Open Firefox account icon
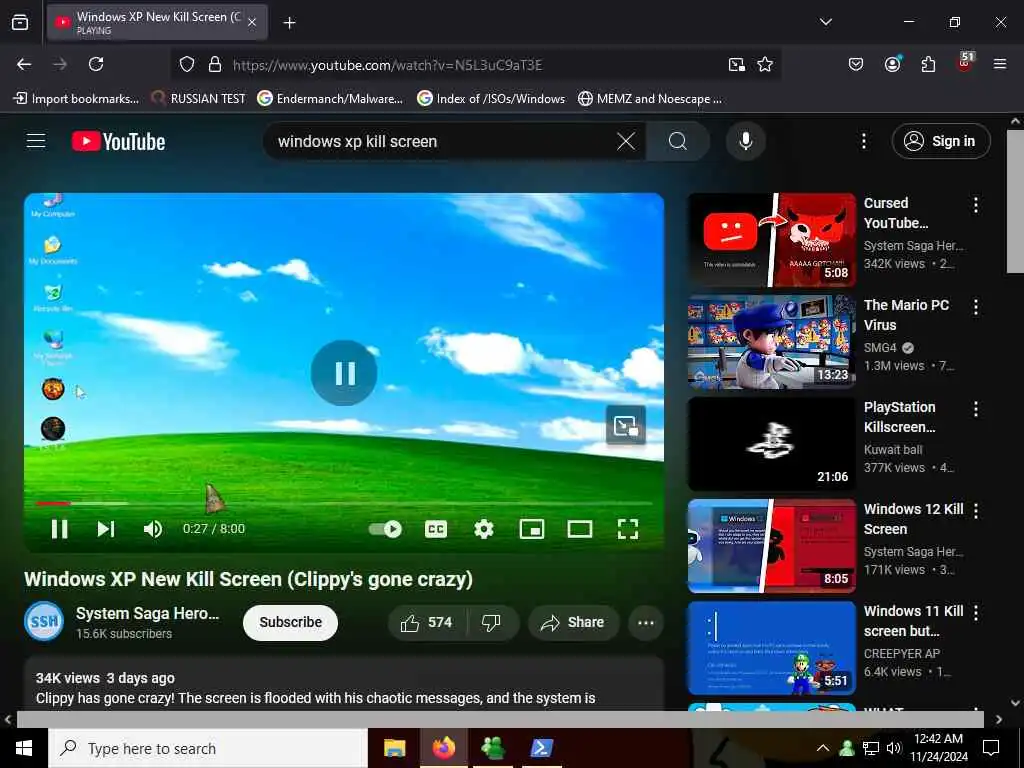This screenshot has height=768, width=1024. (892, 64)
